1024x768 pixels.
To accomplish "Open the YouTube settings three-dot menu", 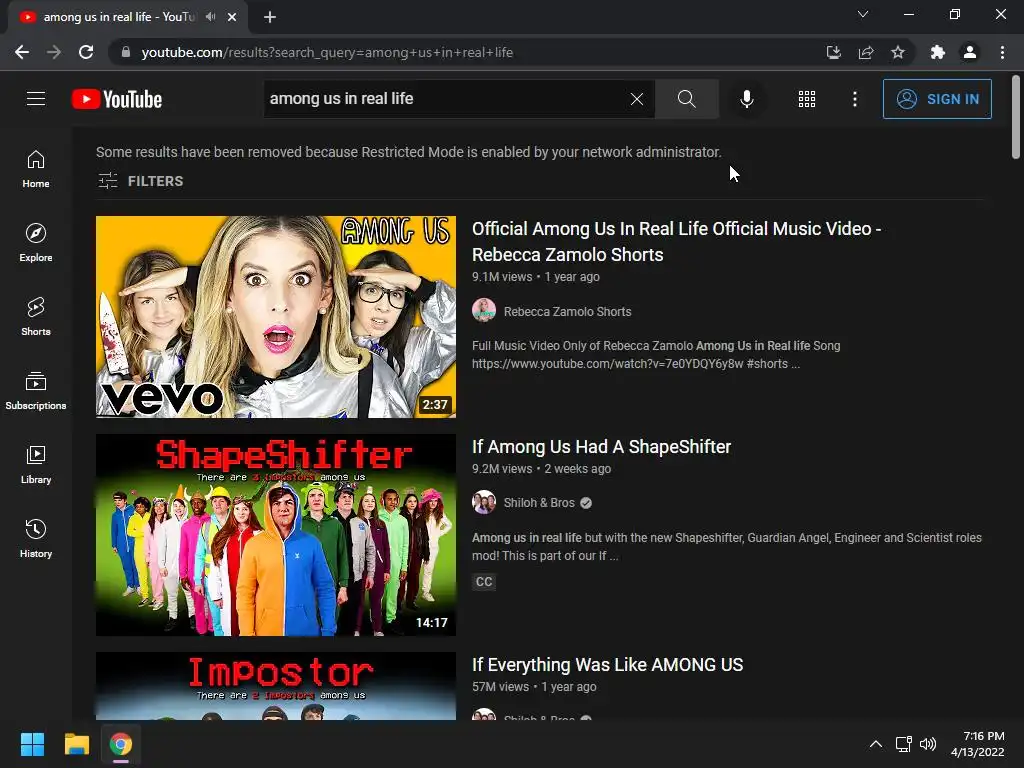I will click(855, 99).
